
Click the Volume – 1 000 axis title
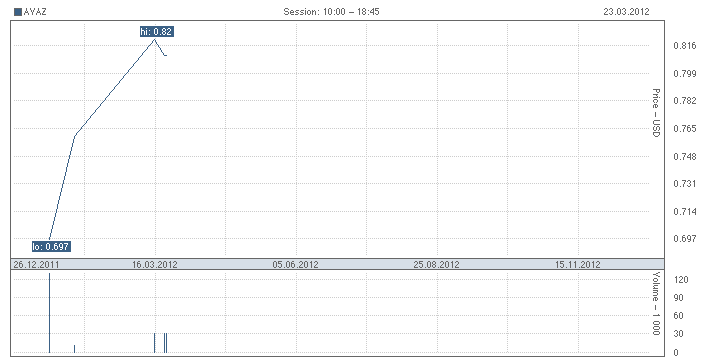tap(656, 303)
